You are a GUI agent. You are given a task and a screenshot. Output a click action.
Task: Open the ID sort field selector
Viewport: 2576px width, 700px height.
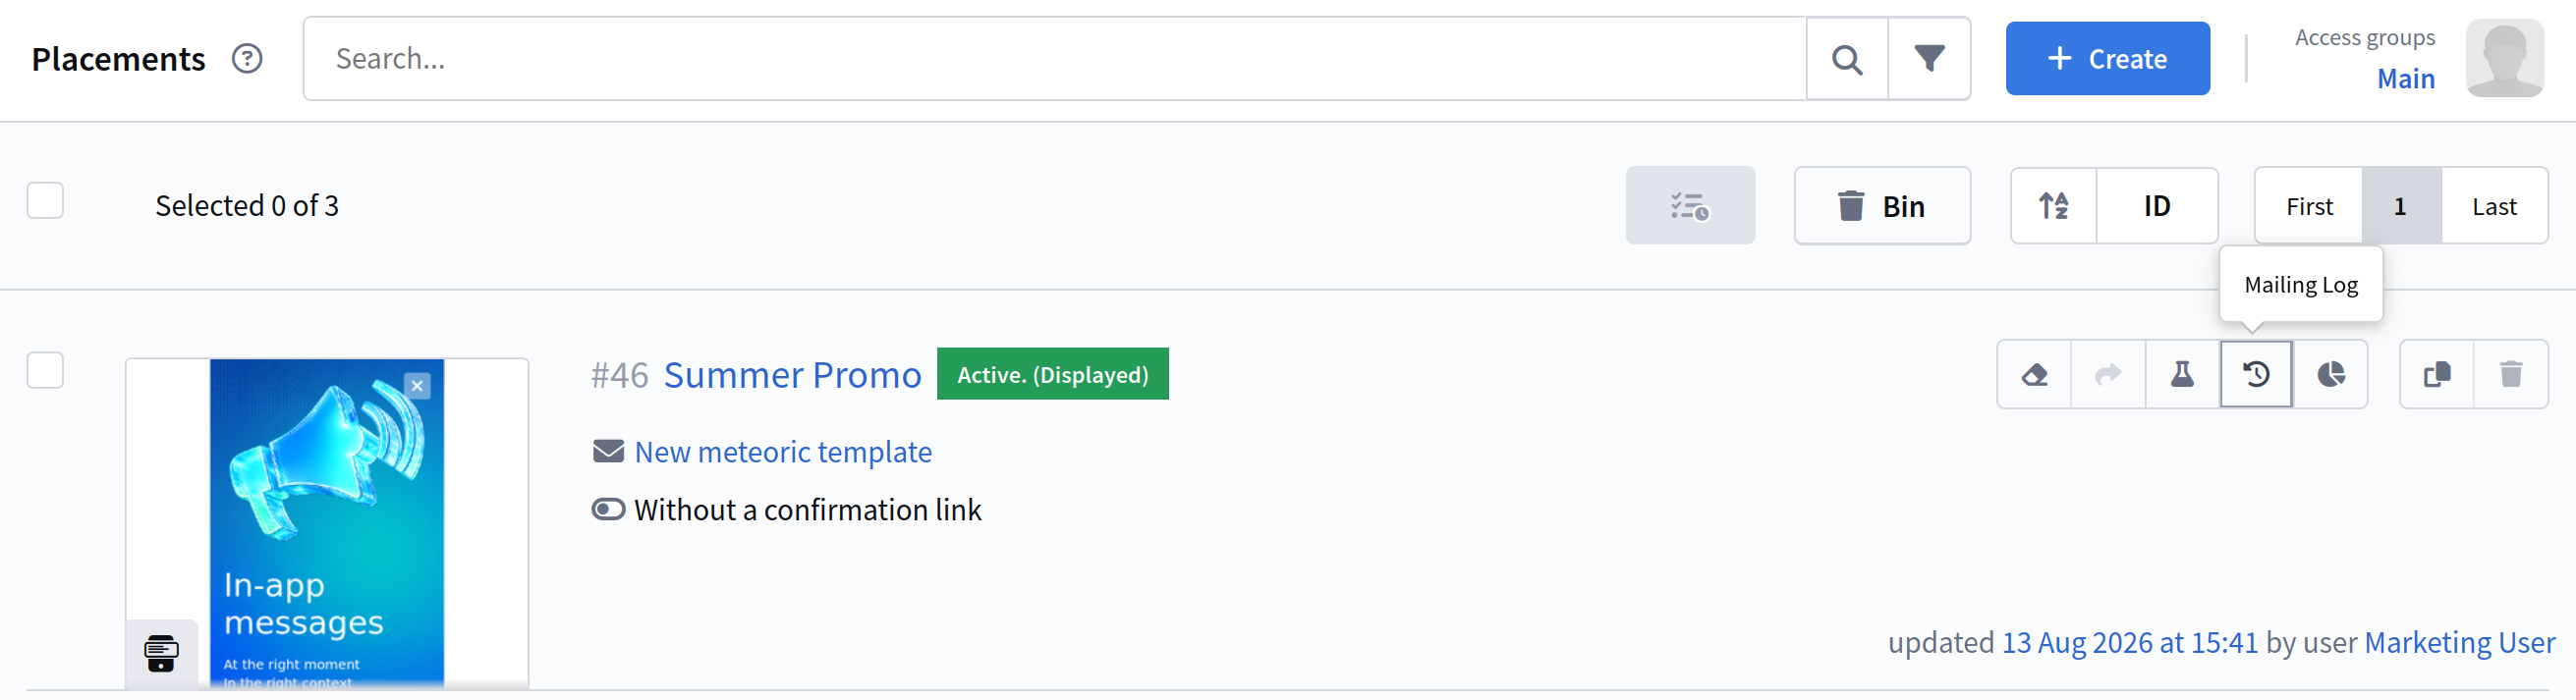click(x=2157, y=205)
